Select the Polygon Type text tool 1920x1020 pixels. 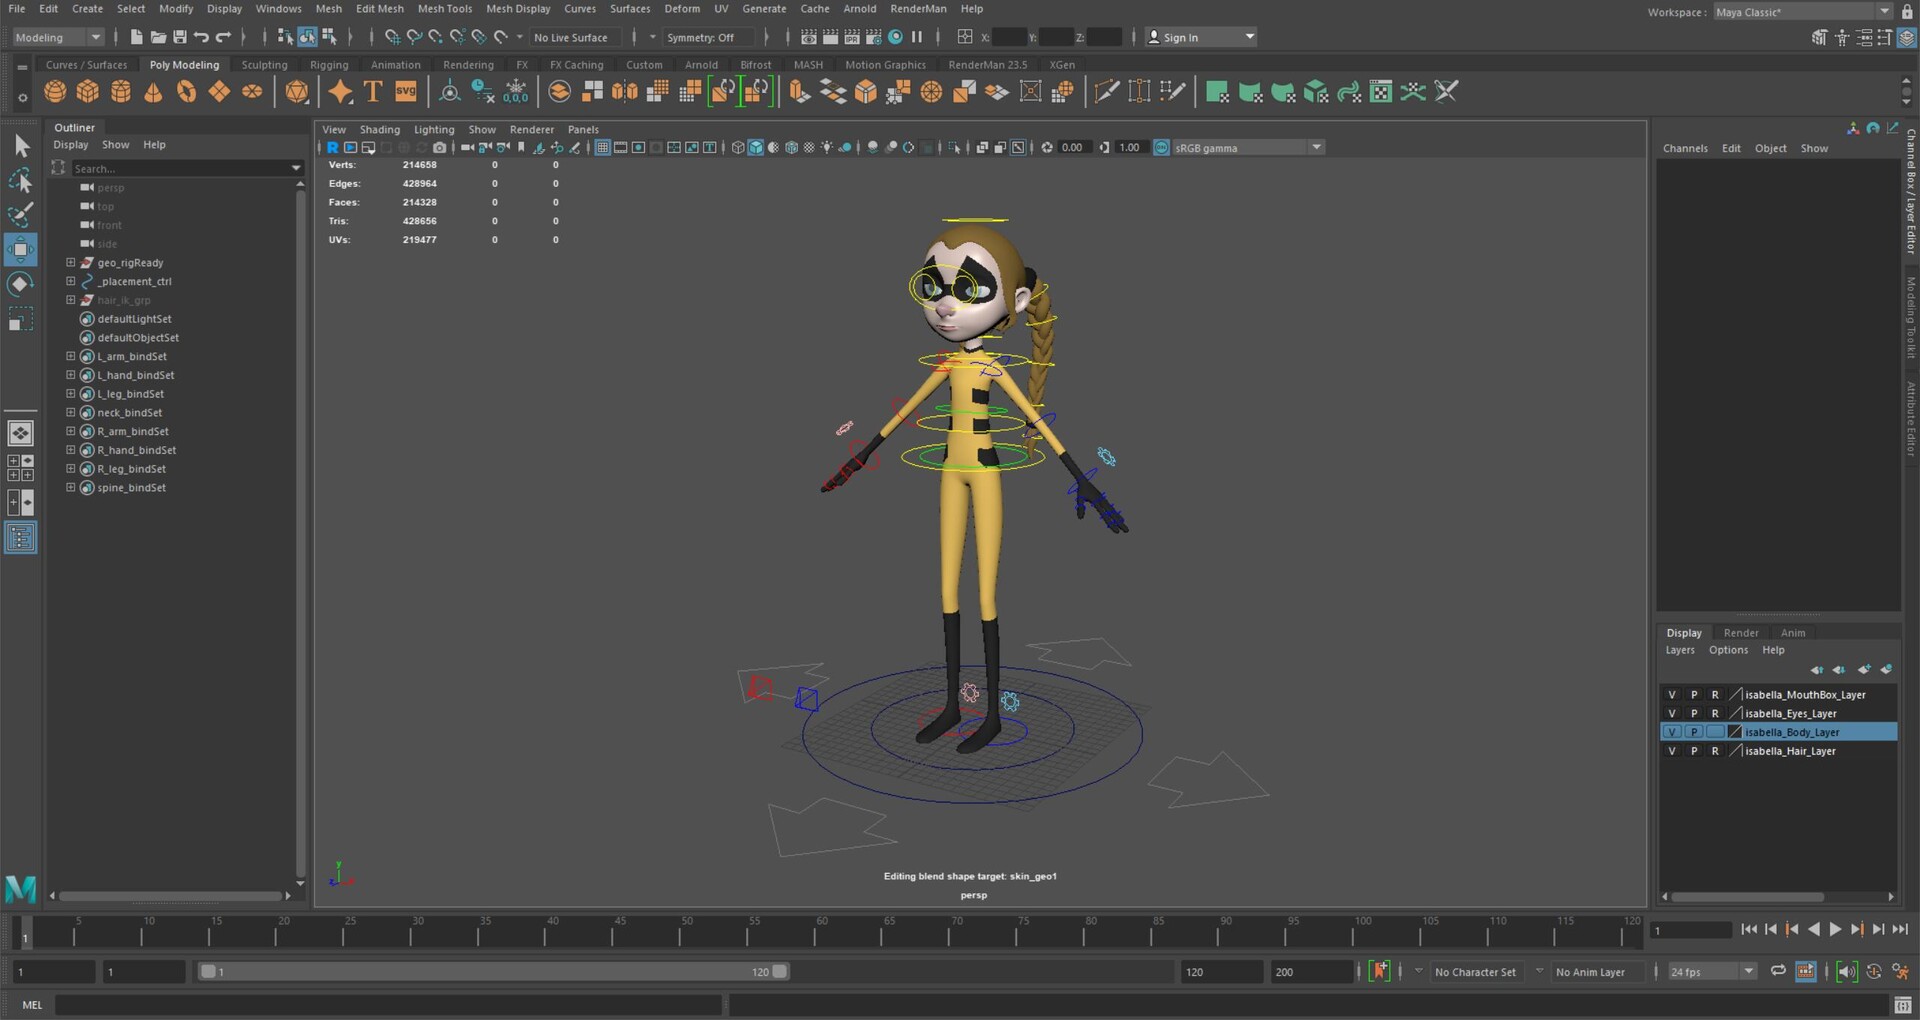372,91
